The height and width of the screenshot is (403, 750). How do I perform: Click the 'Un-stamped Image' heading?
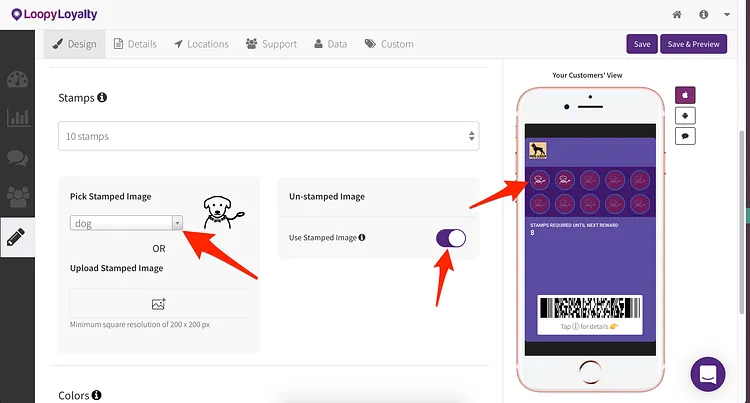pos(327,196)
